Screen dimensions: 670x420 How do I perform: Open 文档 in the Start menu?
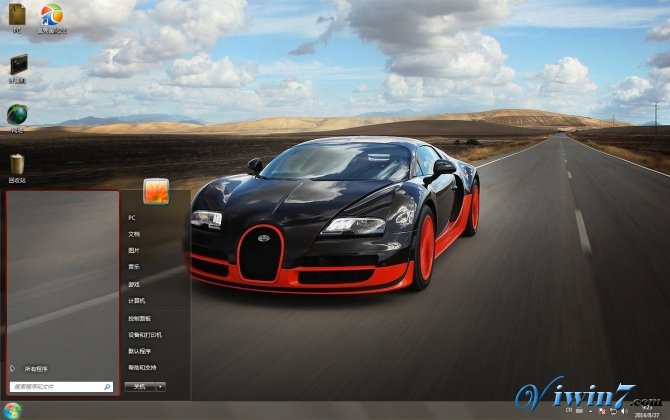pyautogui.click(x=134, y=234)
